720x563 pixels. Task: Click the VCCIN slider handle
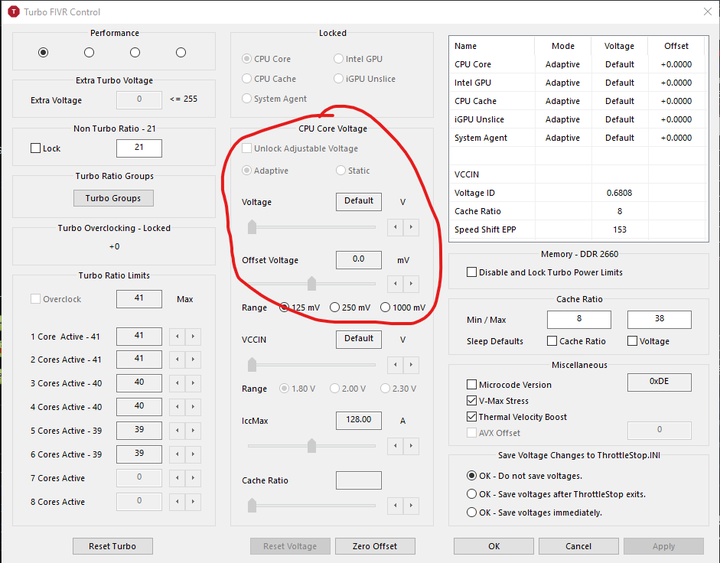click(x=252, y=365)
